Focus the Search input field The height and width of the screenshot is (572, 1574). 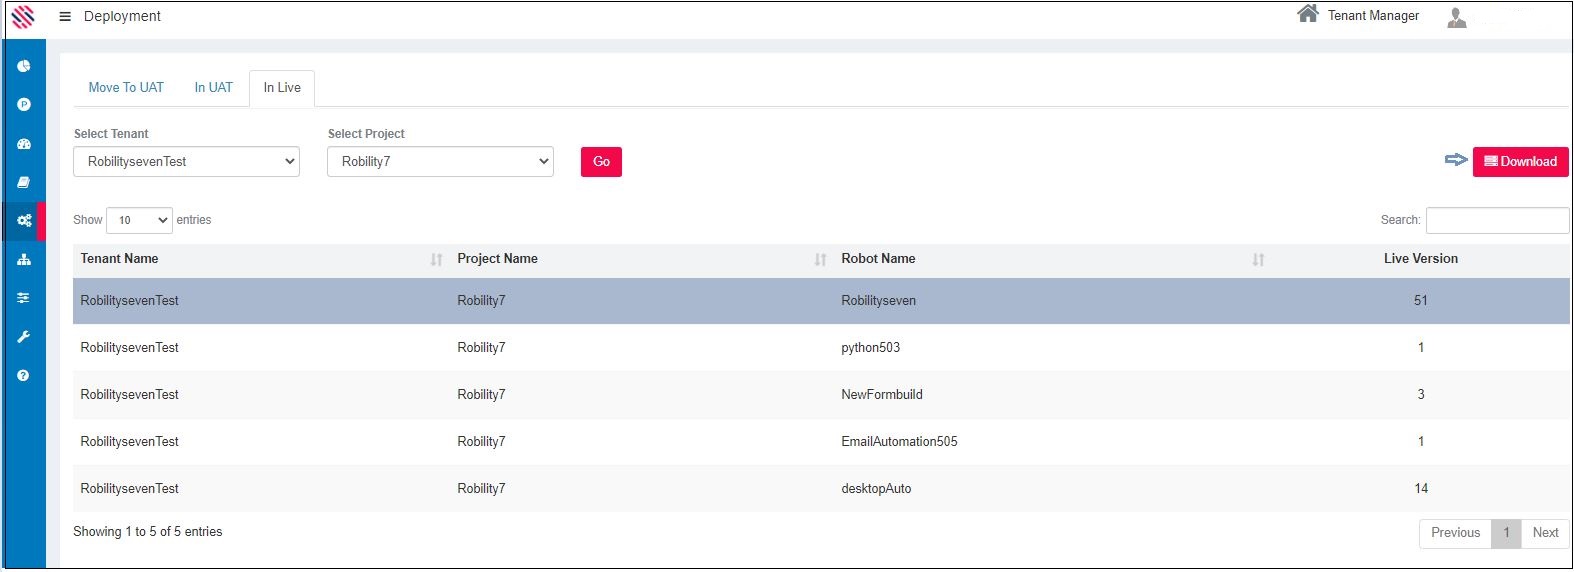point(1497,220)
